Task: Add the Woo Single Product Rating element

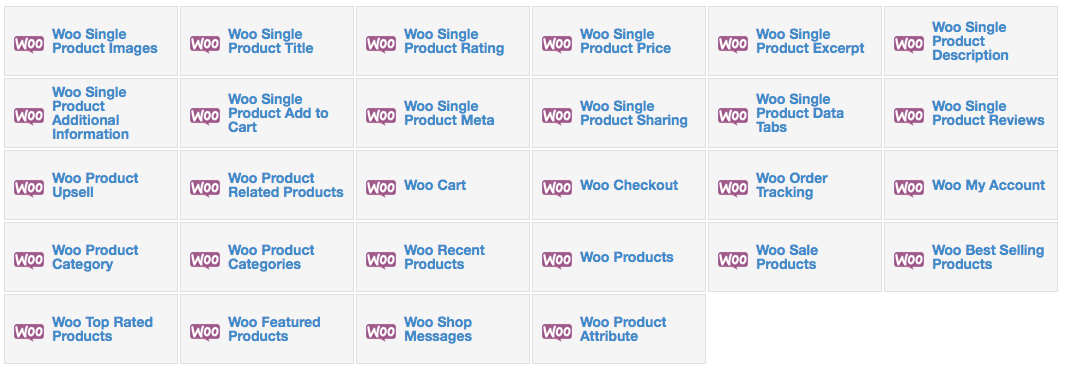Action: tap(443, 42)
